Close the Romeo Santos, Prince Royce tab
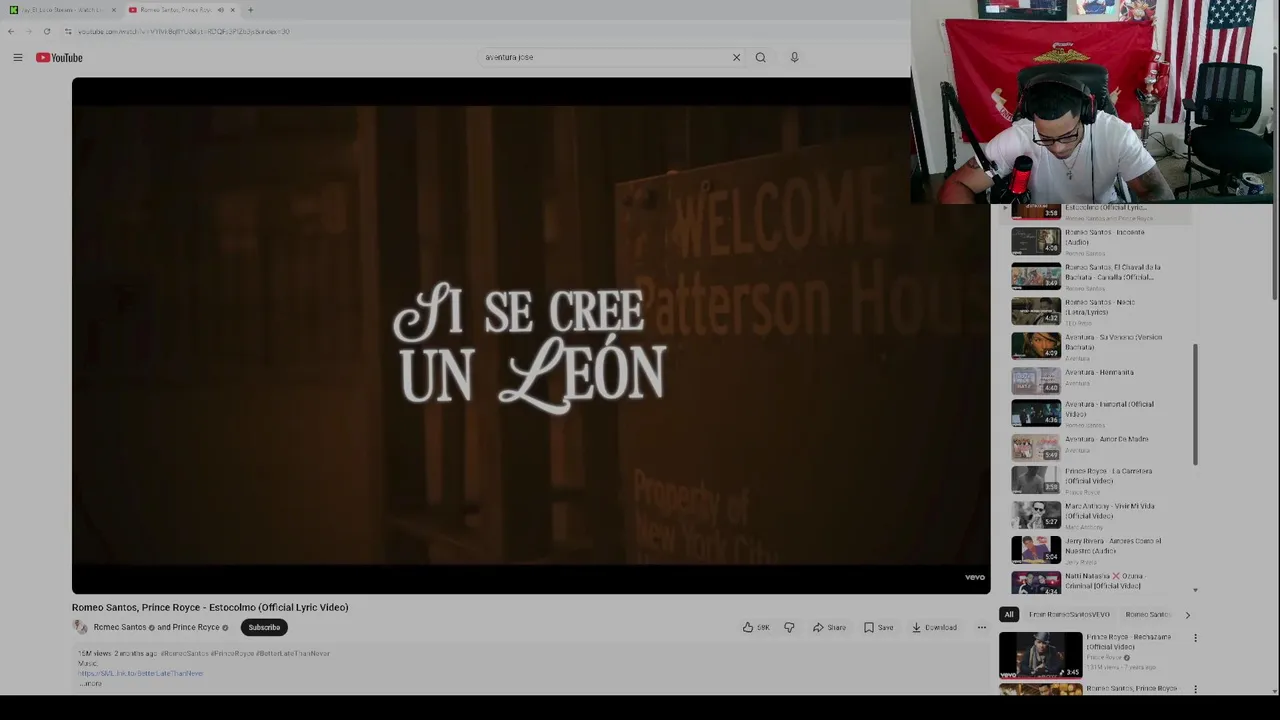Image resolution: width=1280 pixels, height=720 pixels. (x=232, y=10)
